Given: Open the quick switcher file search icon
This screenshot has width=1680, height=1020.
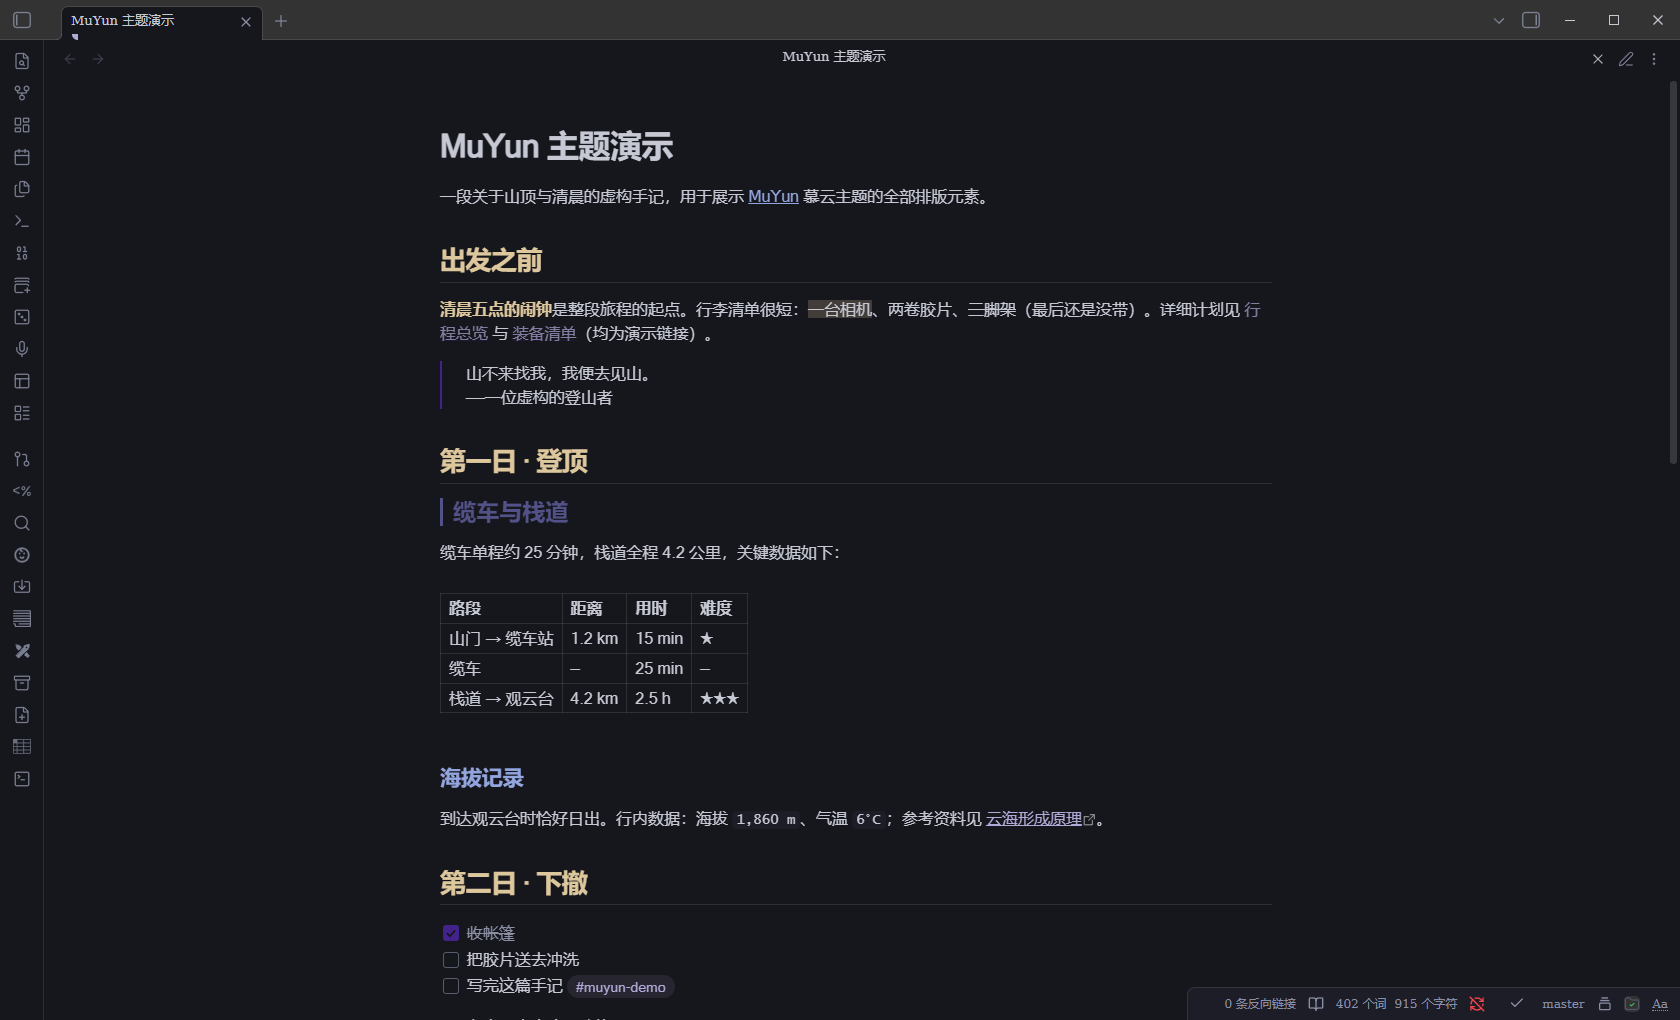Looking at the screenshot, I should click(22, 61).
